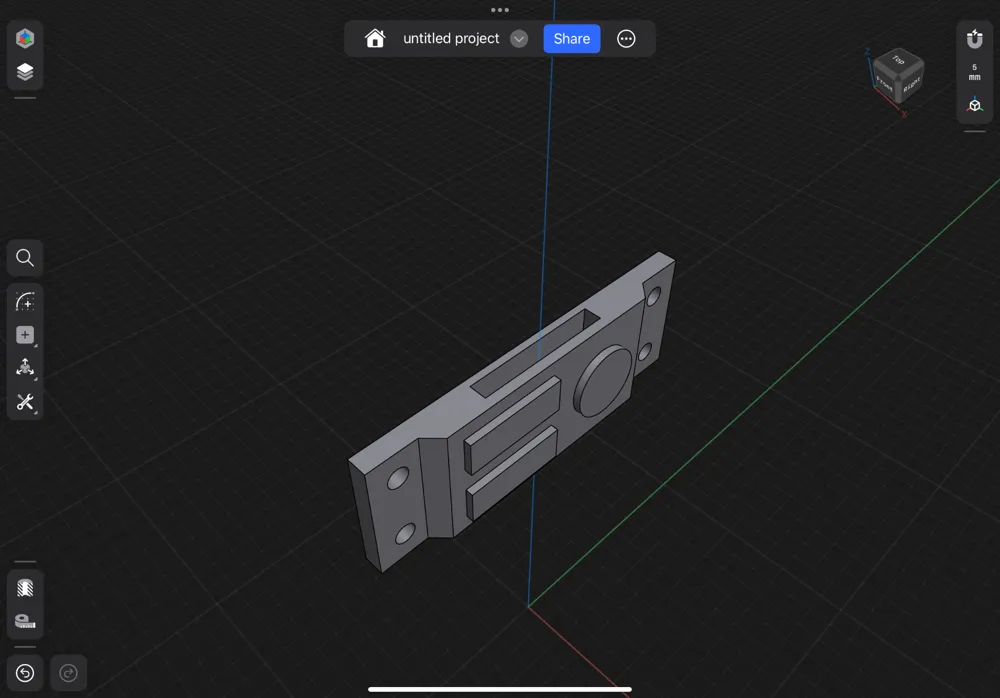Undo the last action

(25, 672)
